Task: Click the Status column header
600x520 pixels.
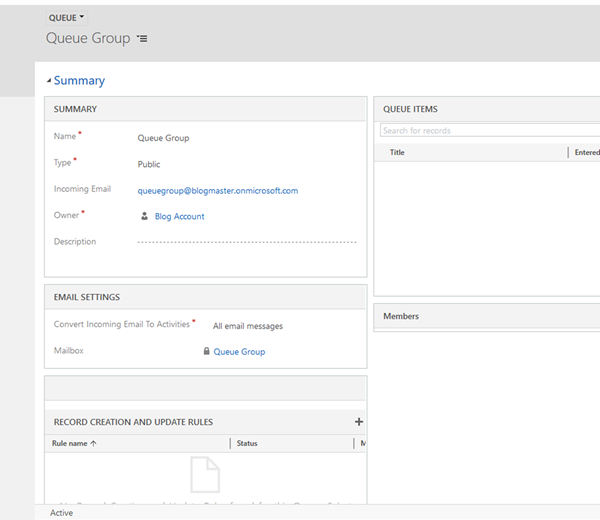Action: coord(247,443)
